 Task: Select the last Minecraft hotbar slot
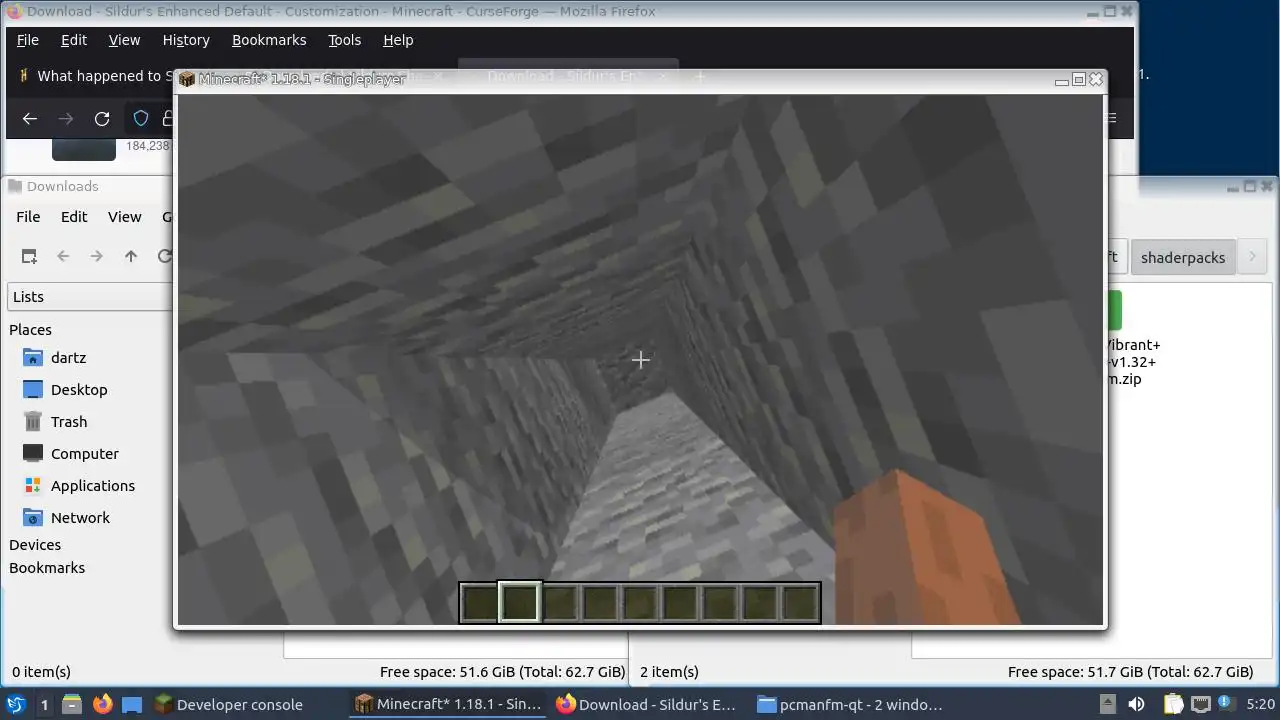pos(800,603)
